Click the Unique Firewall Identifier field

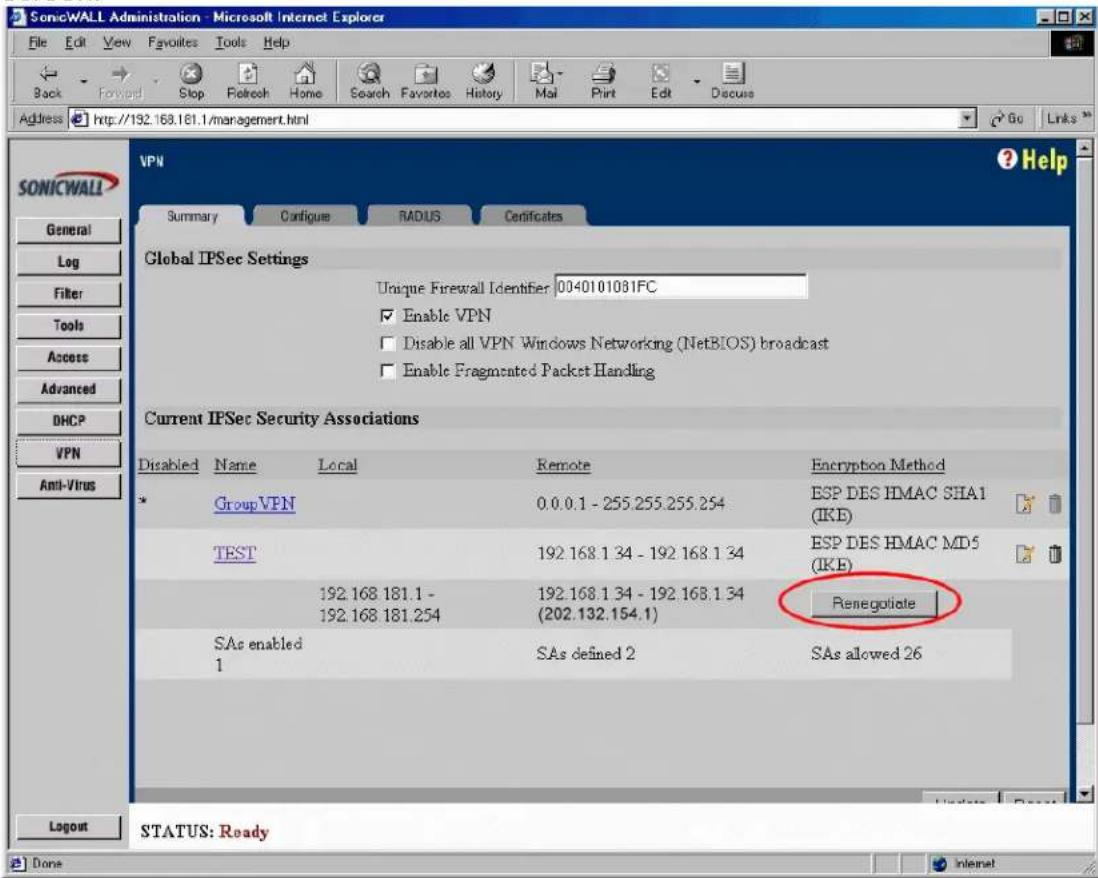point(681,286)
